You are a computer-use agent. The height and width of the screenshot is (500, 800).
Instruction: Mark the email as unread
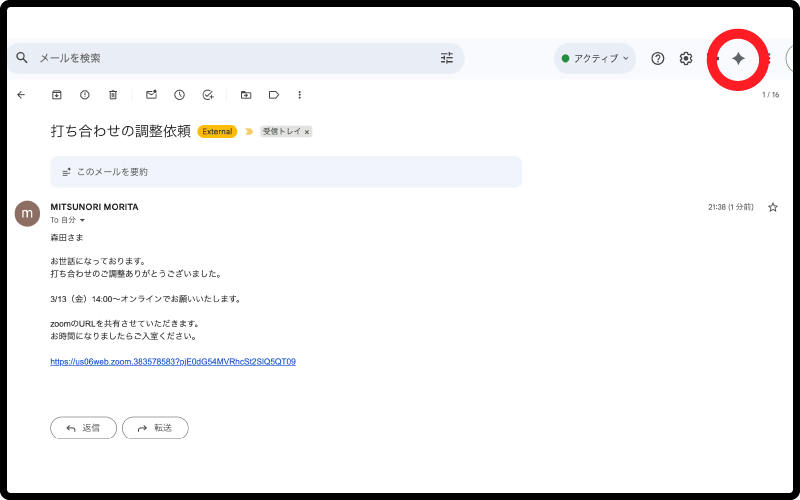[x=151, y=95]
